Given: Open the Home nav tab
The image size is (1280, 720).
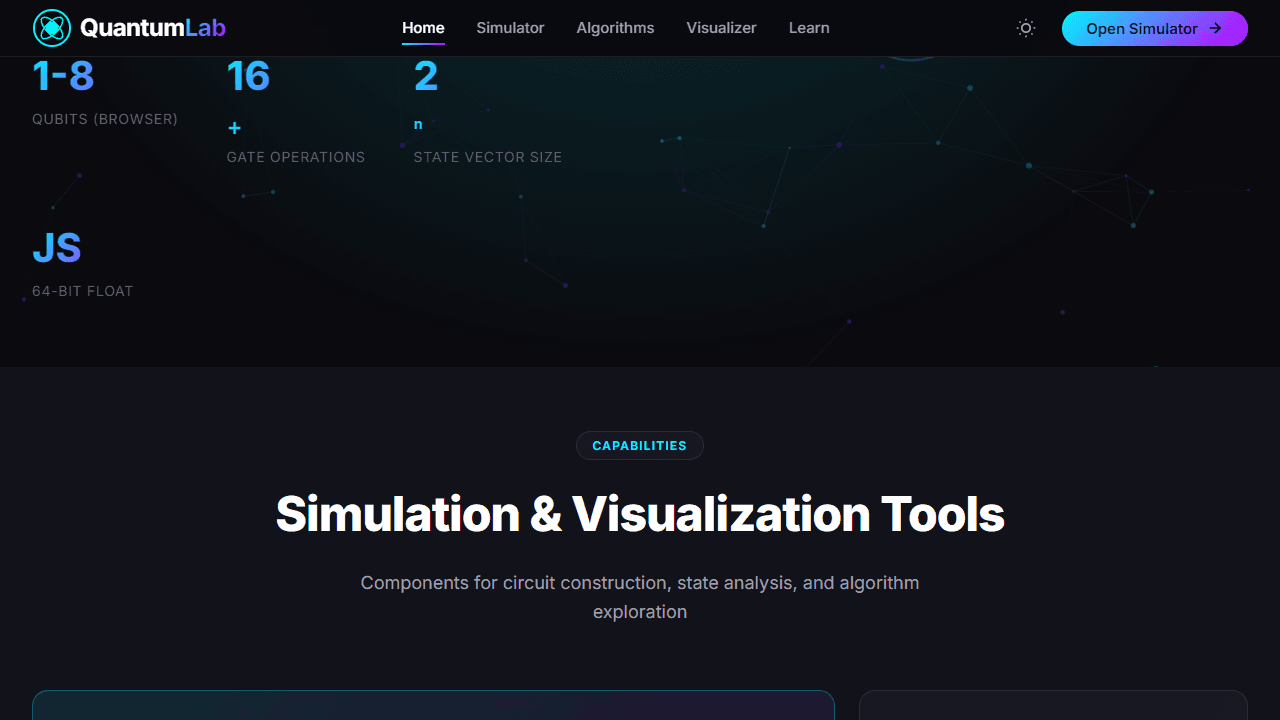Looking at the screenshot, I should pyautogui.click(x=423, y=28).
